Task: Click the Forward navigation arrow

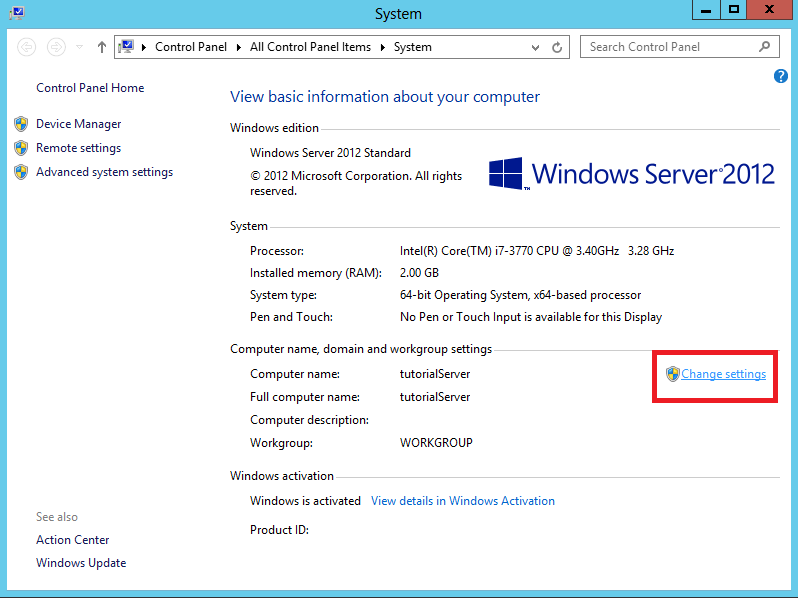Action: pyautogui.click(x=57, y=47)
